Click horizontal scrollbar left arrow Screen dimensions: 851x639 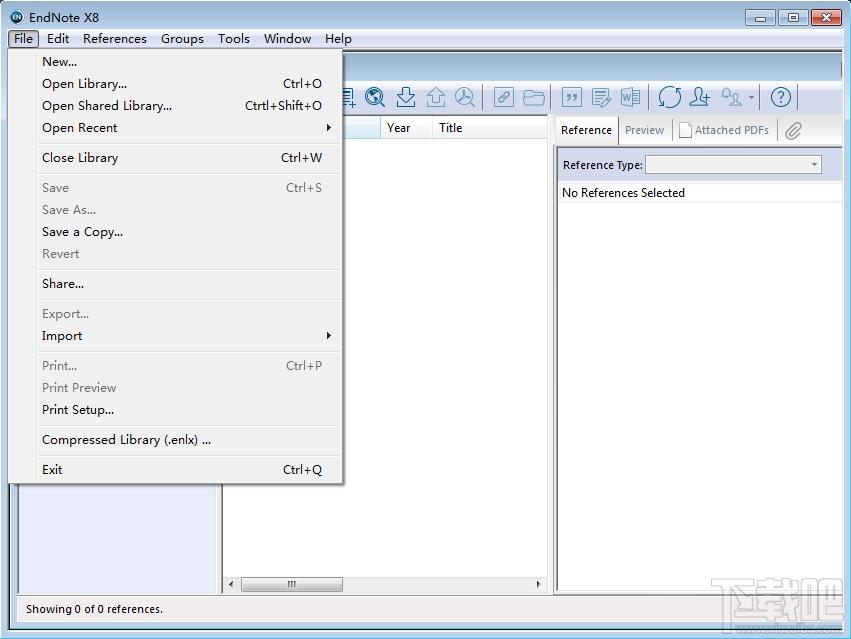point(231,584)
